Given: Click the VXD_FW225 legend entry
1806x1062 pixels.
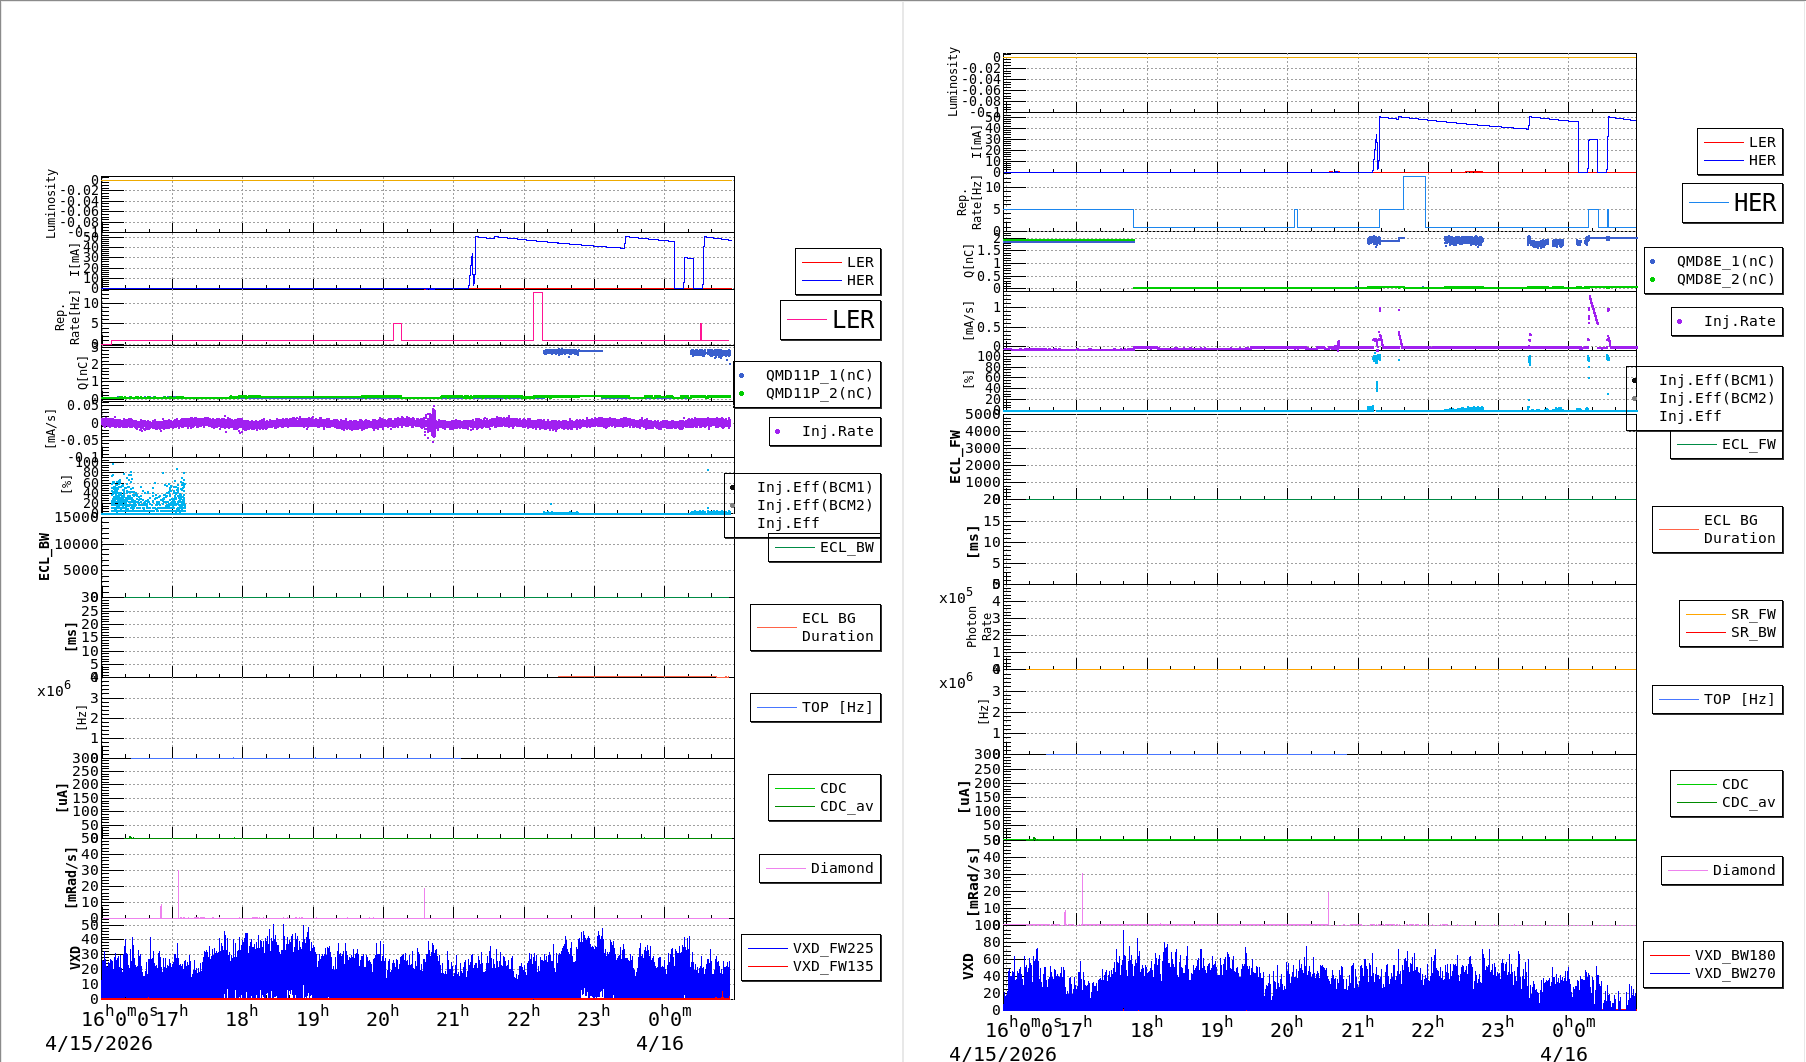Looking at the screenshot, I should [811, 949].
